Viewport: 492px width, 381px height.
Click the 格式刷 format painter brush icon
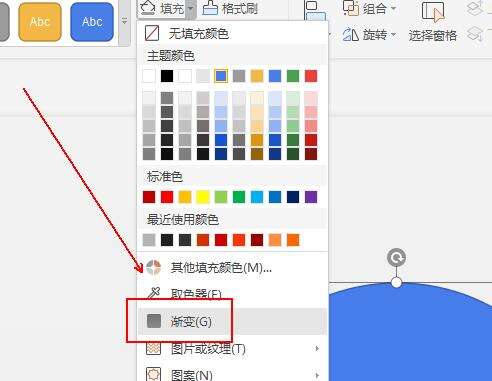point(210,8)
